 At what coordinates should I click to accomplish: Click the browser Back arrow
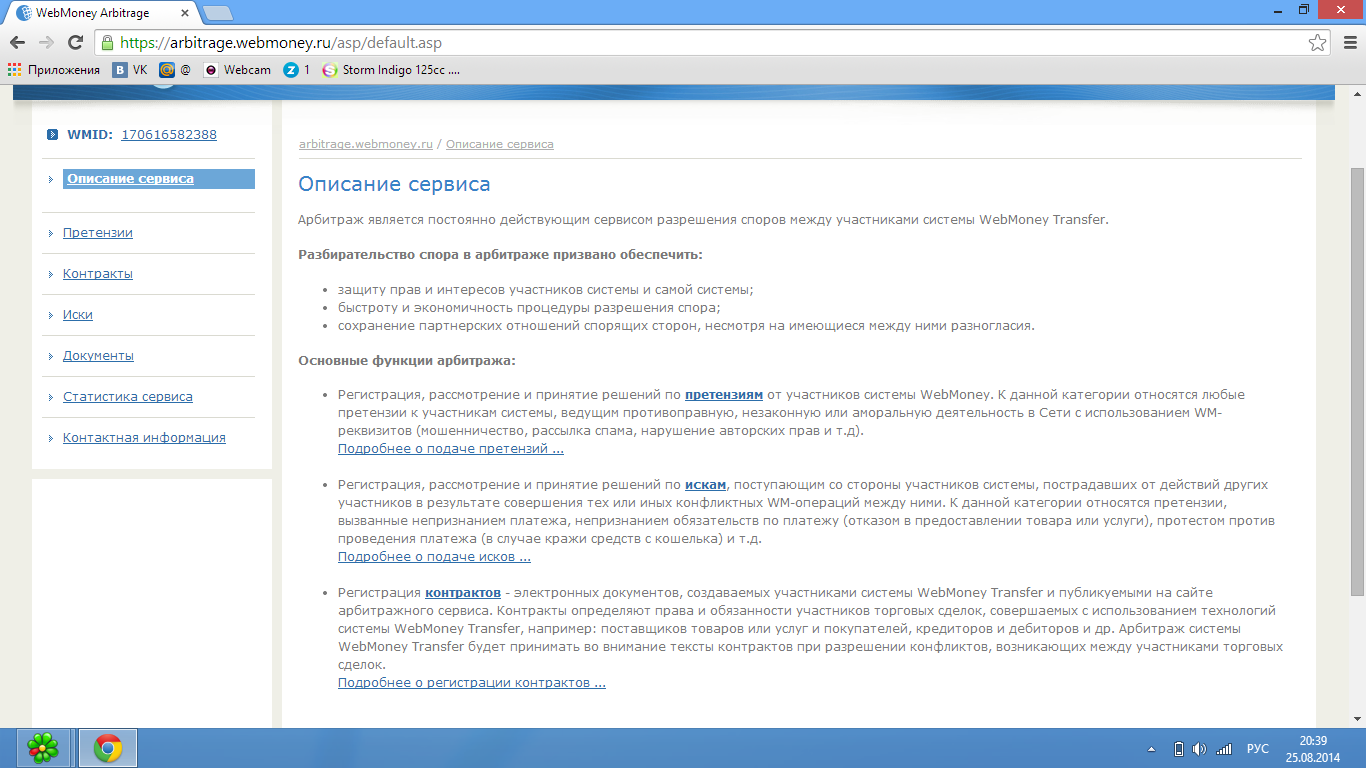18,43
